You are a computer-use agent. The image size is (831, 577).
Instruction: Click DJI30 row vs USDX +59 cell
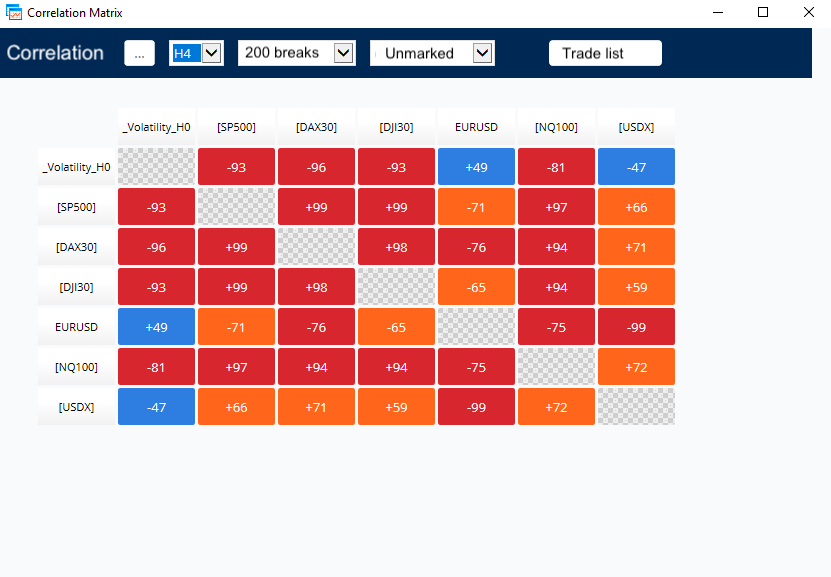coord(636,287)
